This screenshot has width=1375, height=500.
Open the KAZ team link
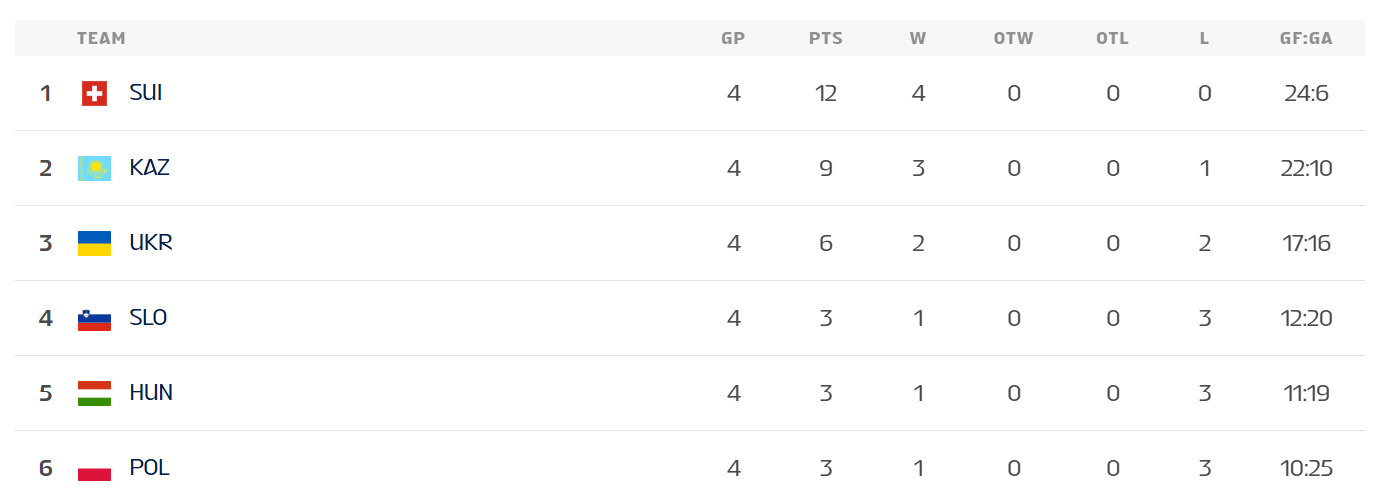click(x=150, y=168)
